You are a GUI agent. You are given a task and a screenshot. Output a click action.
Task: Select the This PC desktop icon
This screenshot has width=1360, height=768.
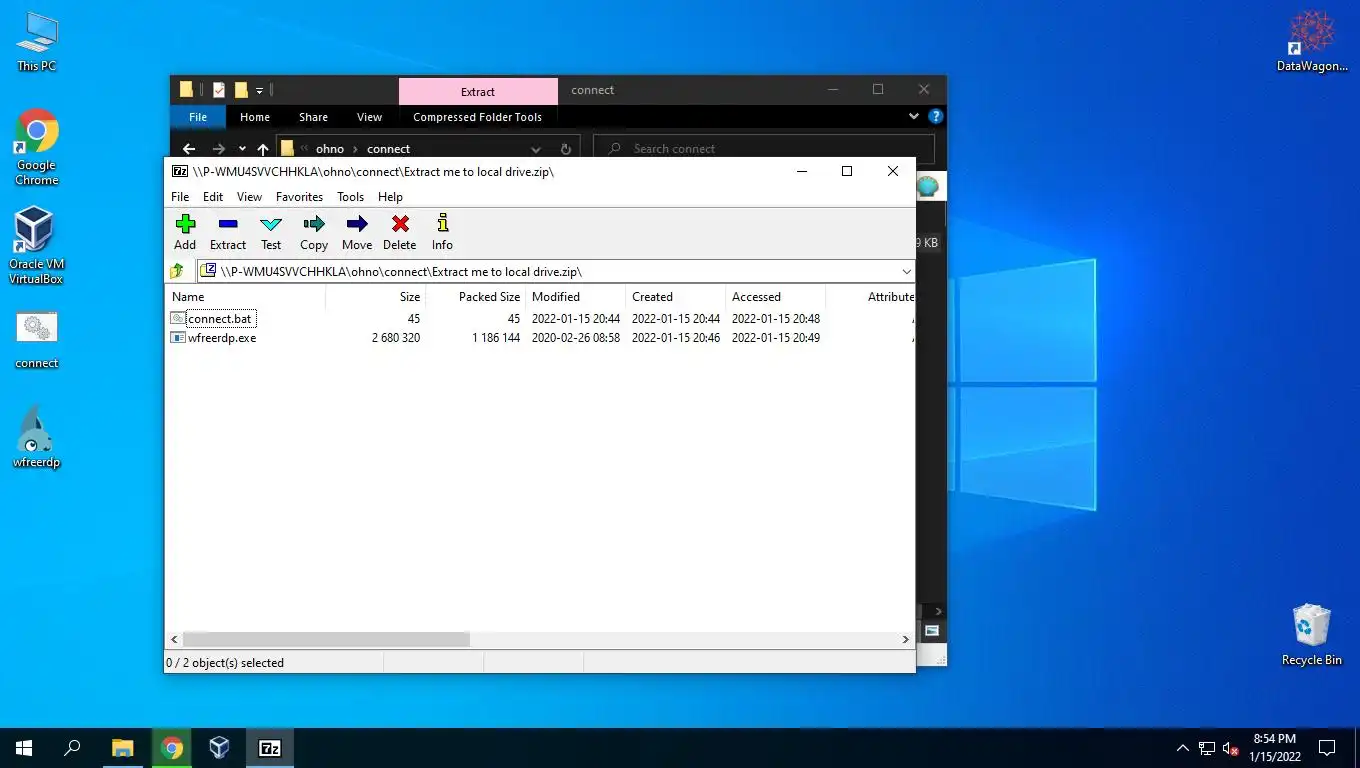(x=37, y=42)
